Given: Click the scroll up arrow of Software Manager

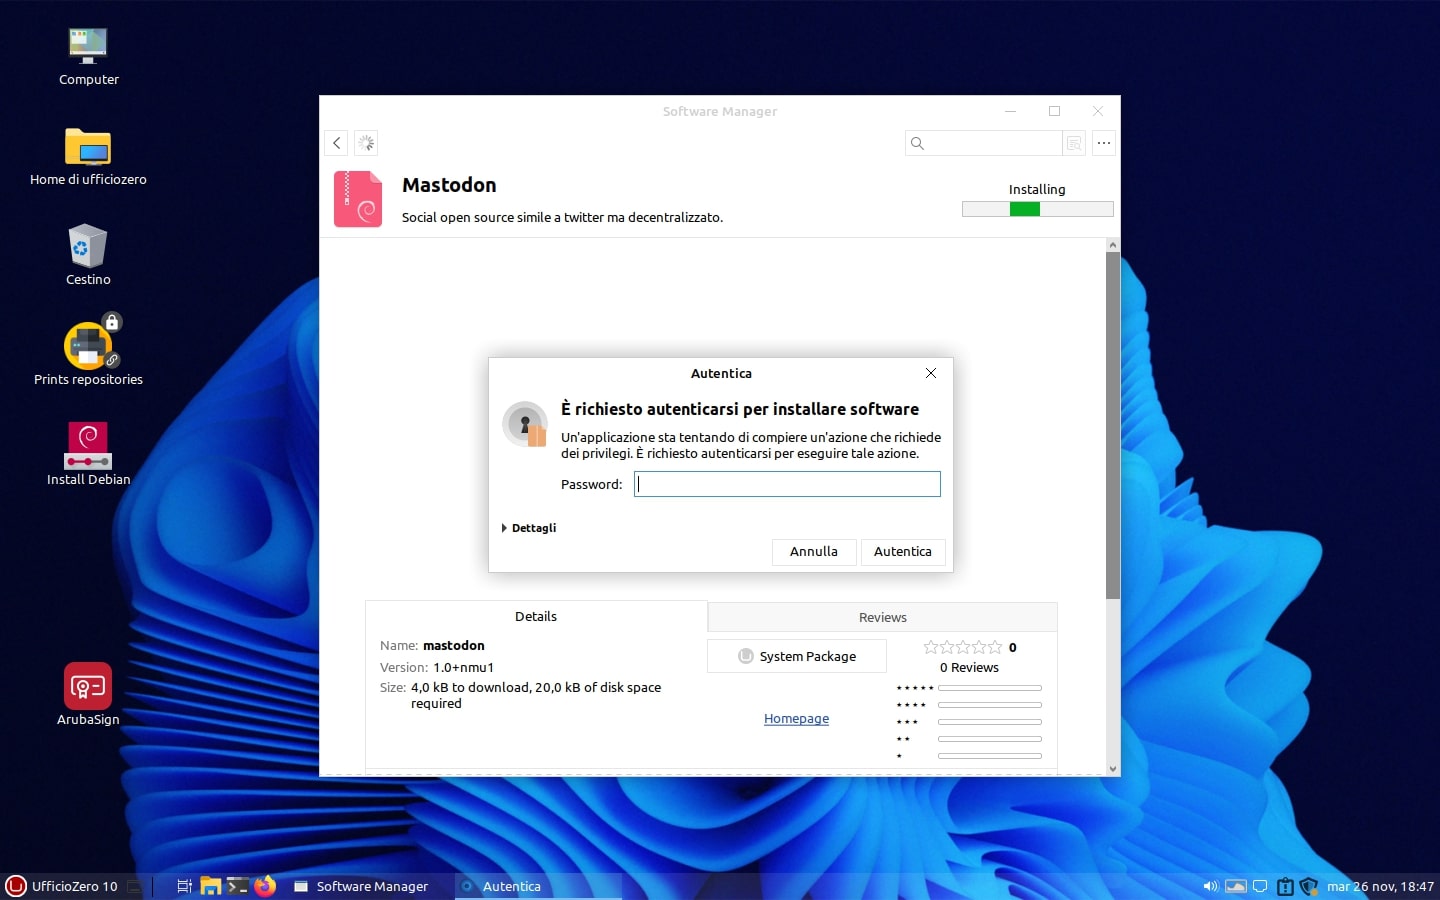Looking at the screenshot, I should 1113,245.
